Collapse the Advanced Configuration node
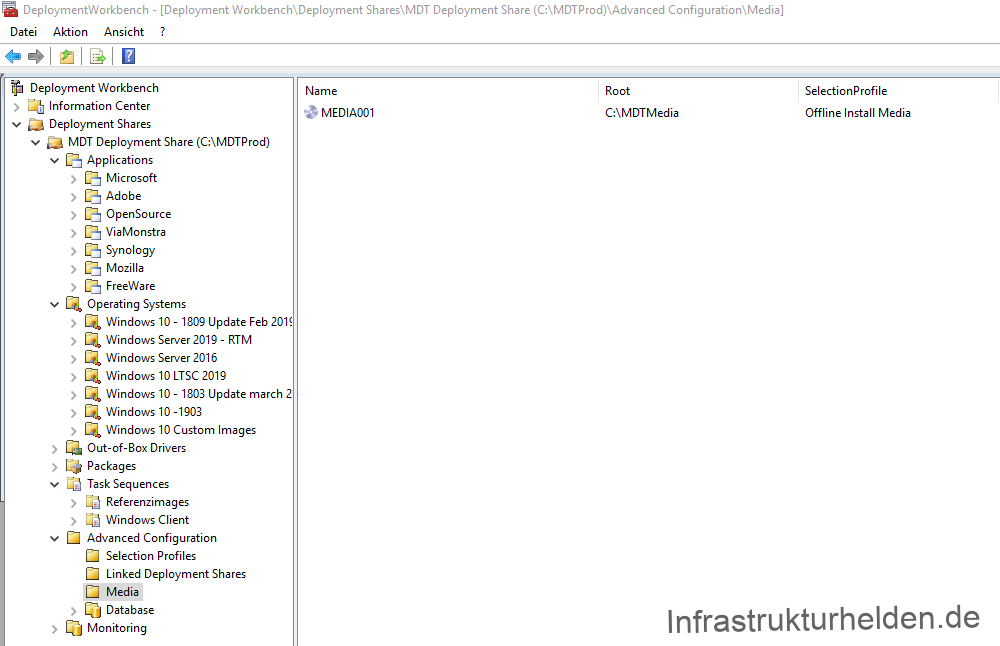The width and height of the screenshot is (1000, 646). 55,539
